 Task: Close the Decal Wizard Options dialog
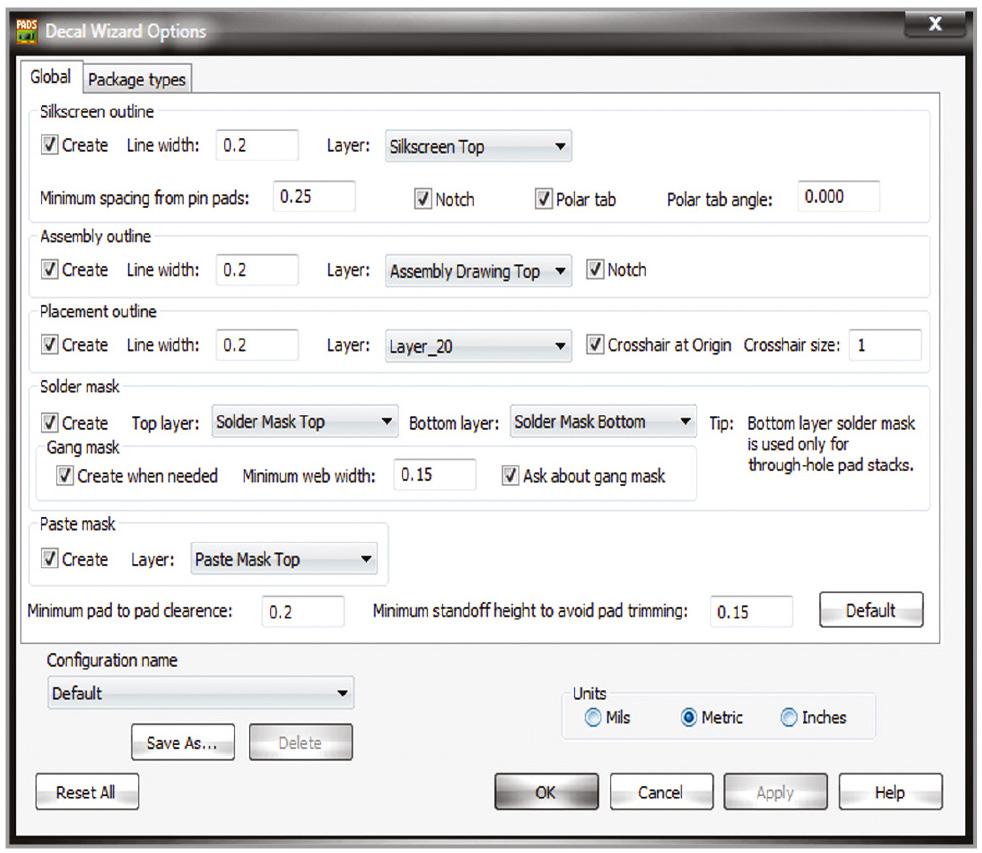pyautogui.click(x=935, y=25)
